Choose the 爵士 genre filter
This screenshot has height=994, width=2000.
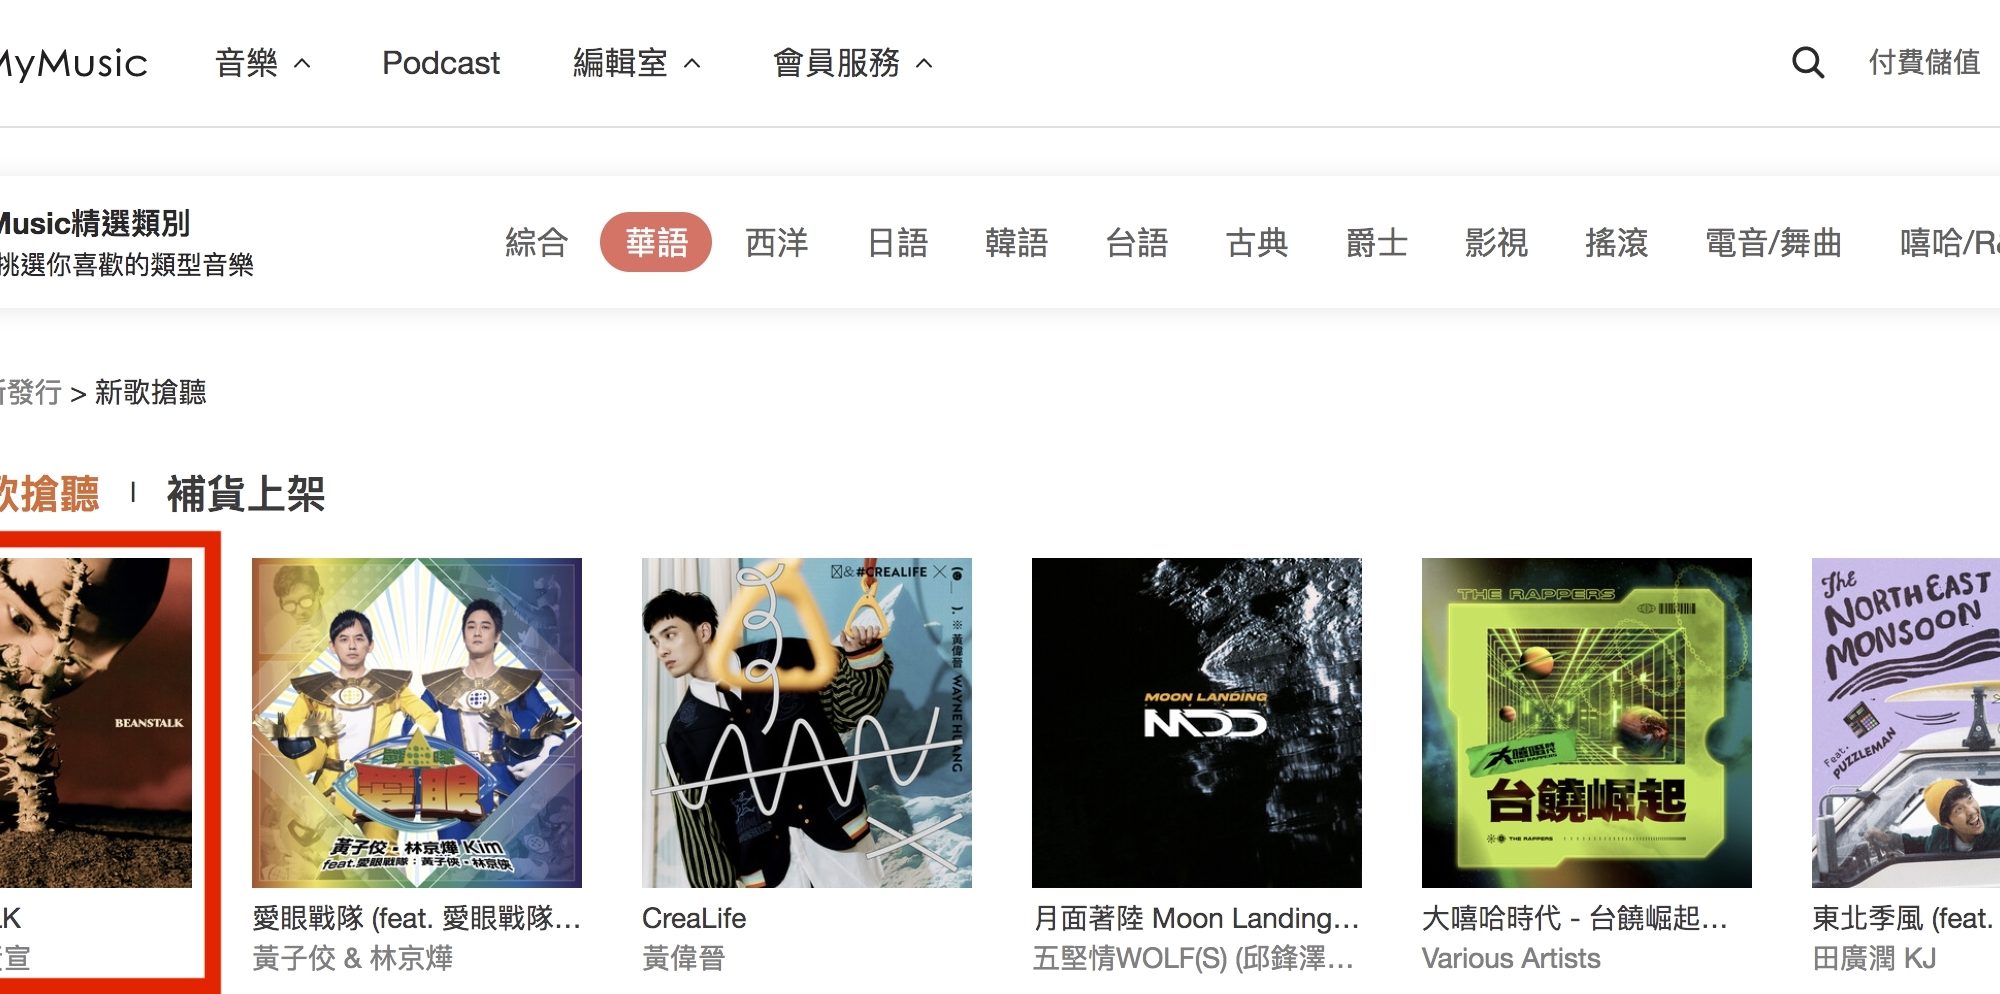point(1376,242)
